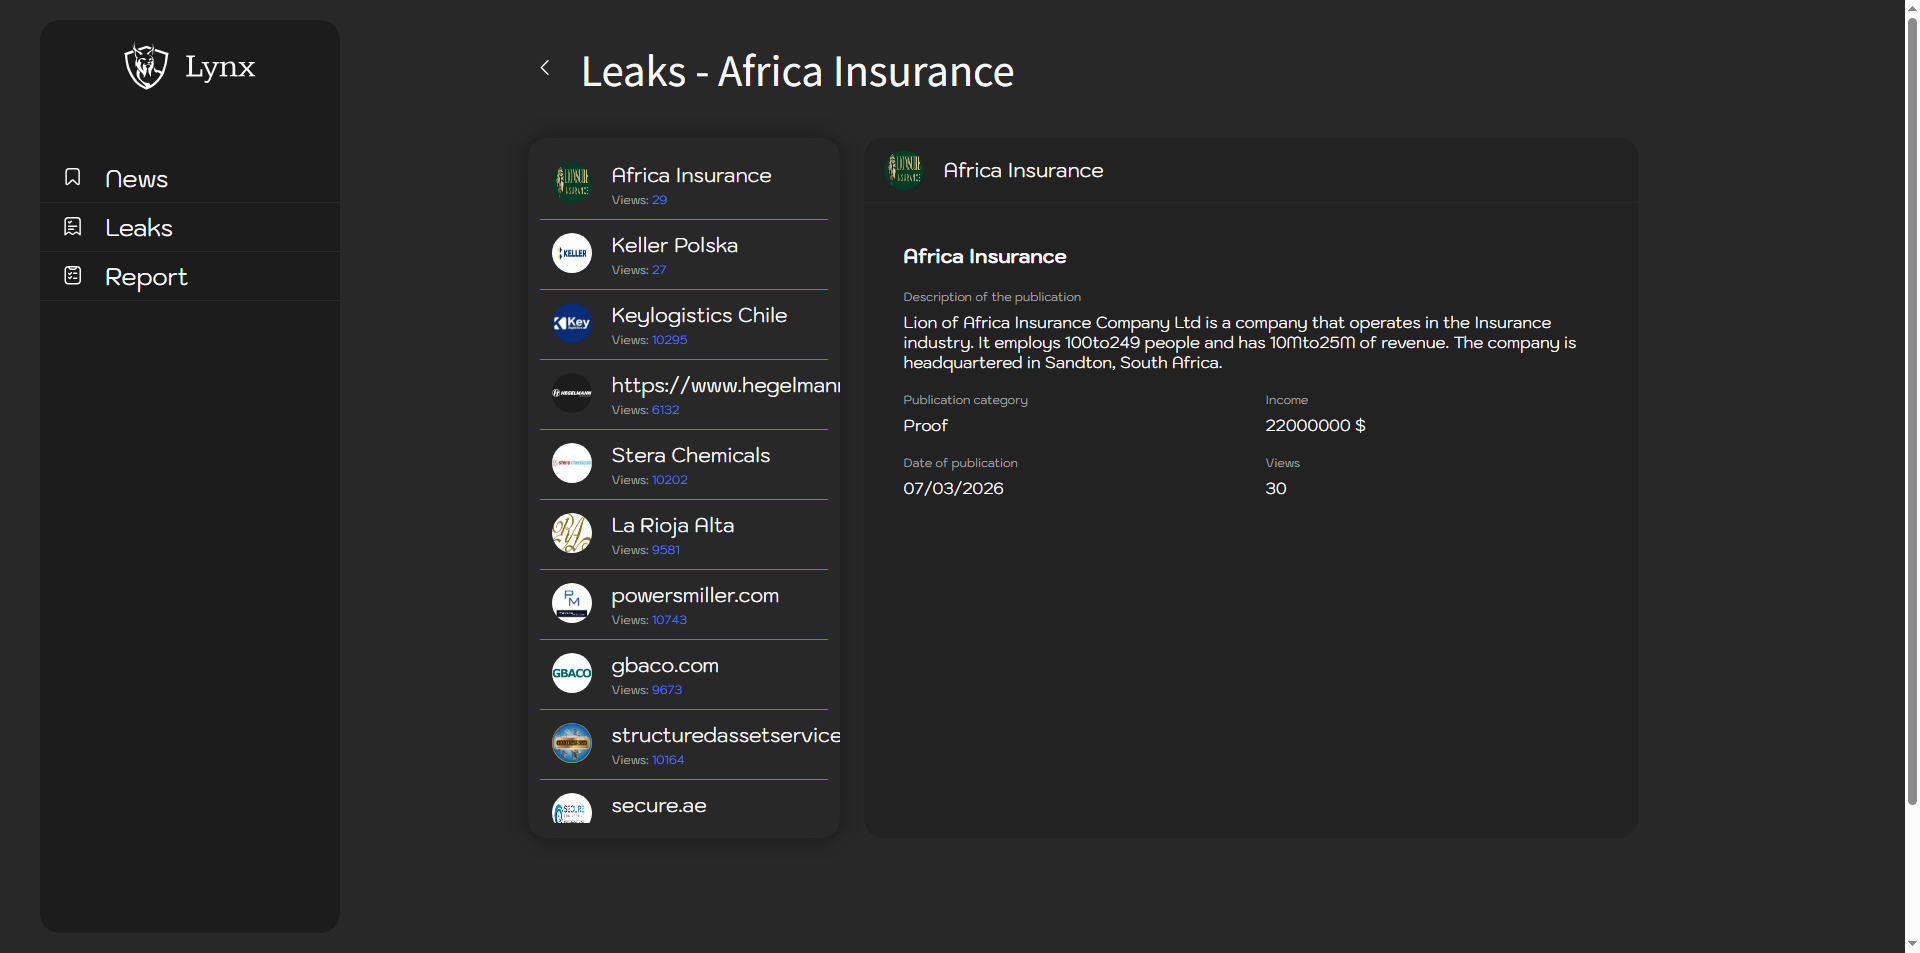Click the Lynx logo icon
Viewport: 1920px width, 953px height.
pos(146,67)
